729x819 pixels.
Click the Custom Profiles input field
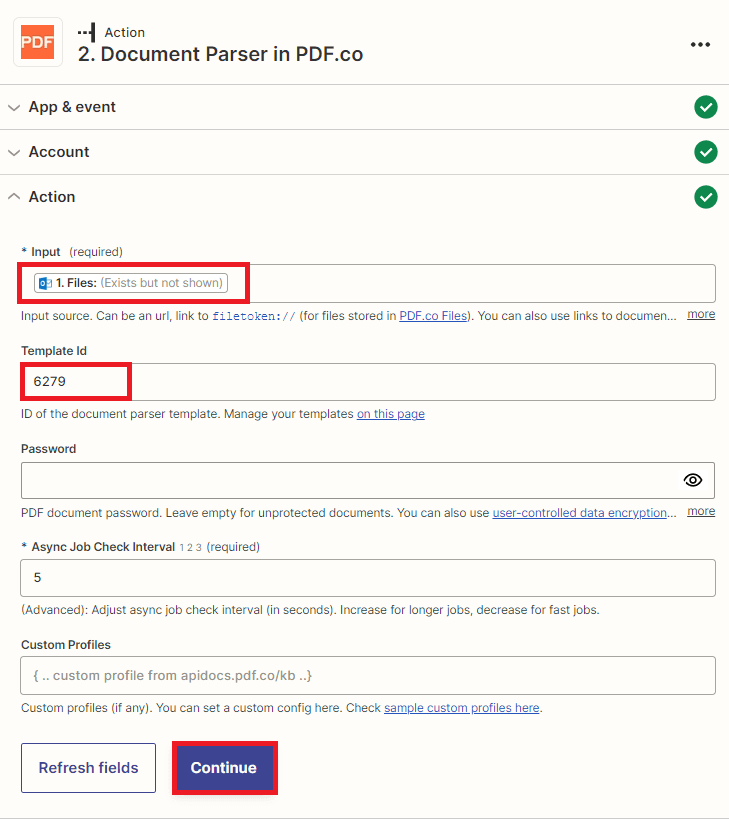tap(367, 675)
